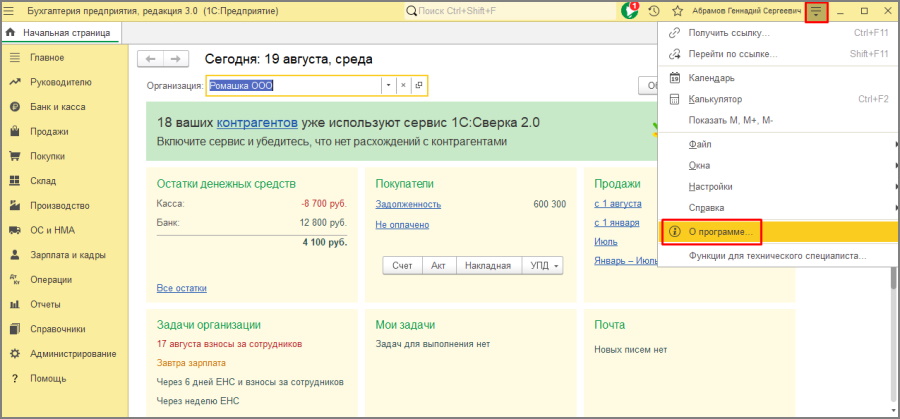The width and height of the screenshot is (900, 419).
Task: Open Зарплата и кадры person icon
Action: [15, 255]
